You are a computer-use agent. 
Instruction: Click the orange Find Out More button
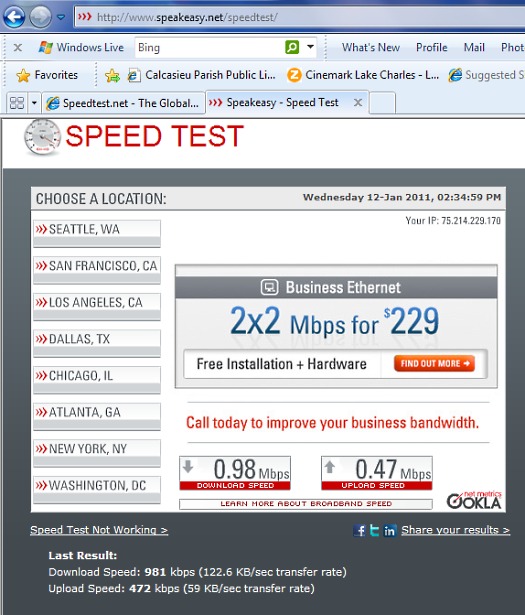coord(434,364)
